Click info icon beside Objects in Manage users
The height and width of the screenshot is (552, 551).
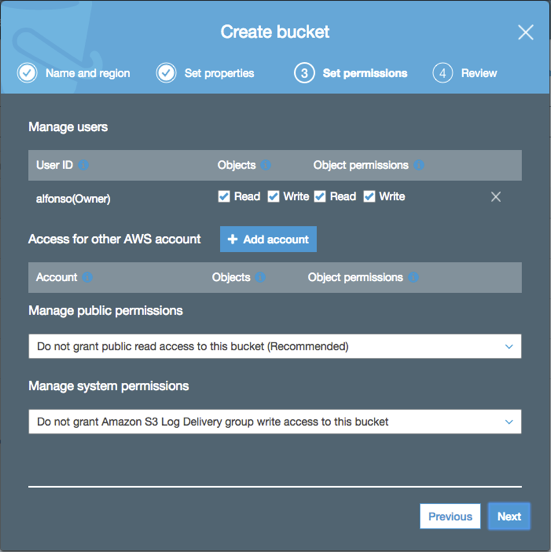tap(265, 165)
